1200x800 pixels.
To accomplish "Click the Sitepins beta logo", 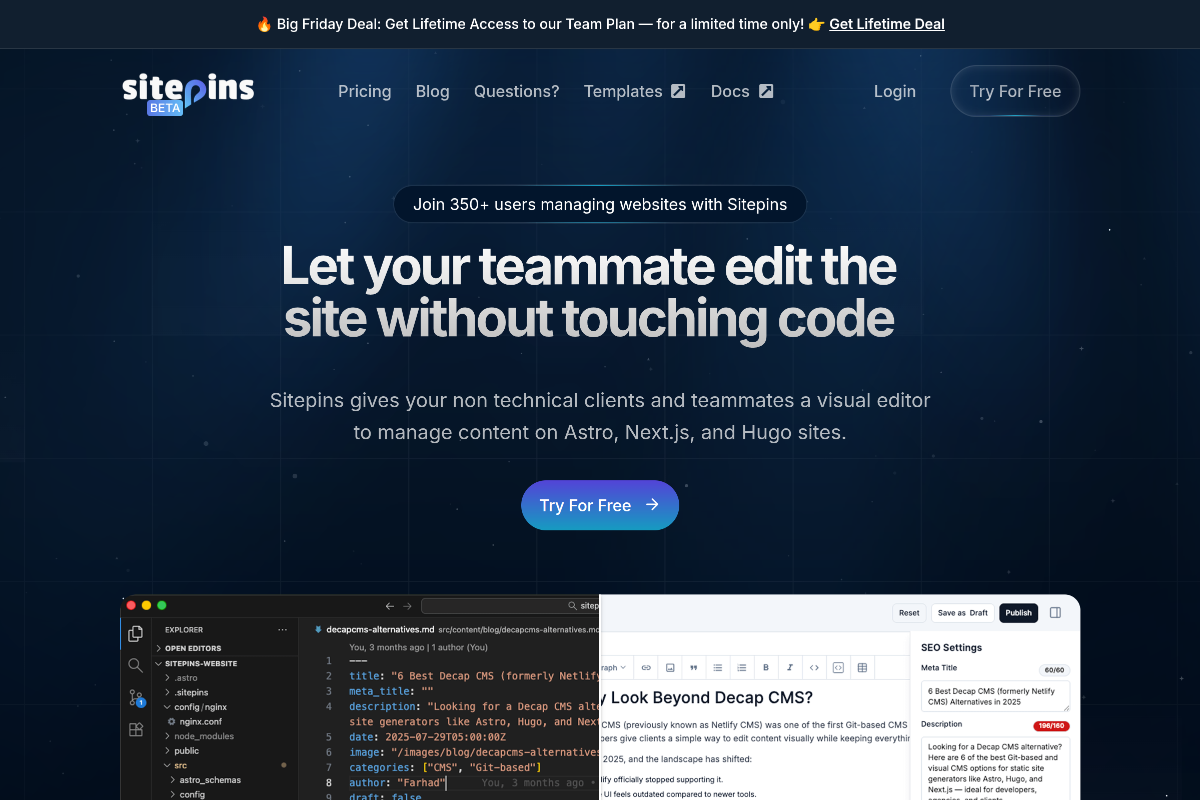I will click(188, 92).
